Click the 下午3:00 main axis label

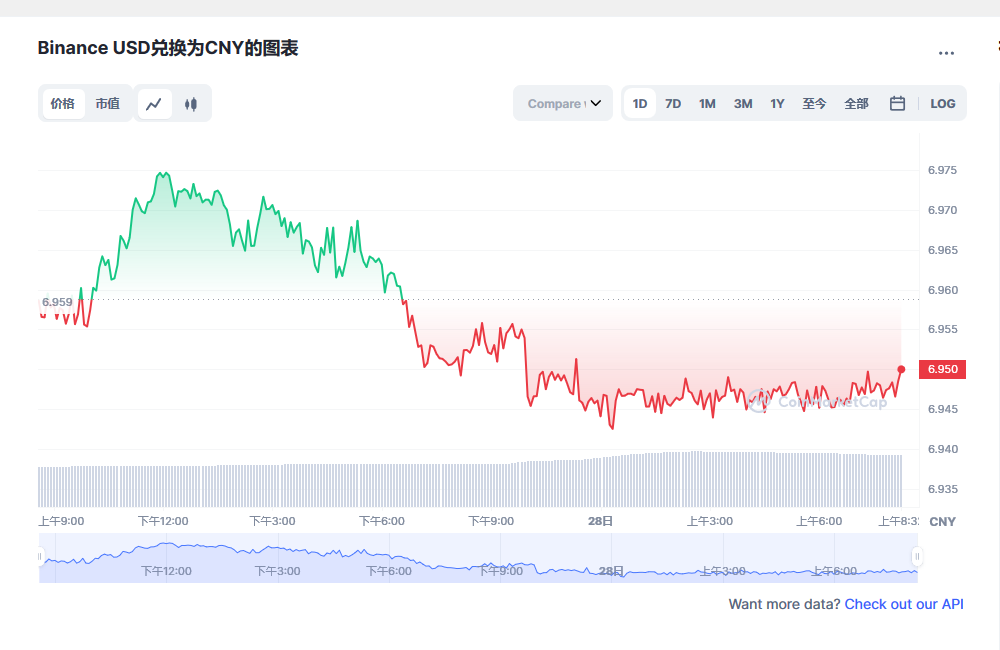[x=272, y=521]
